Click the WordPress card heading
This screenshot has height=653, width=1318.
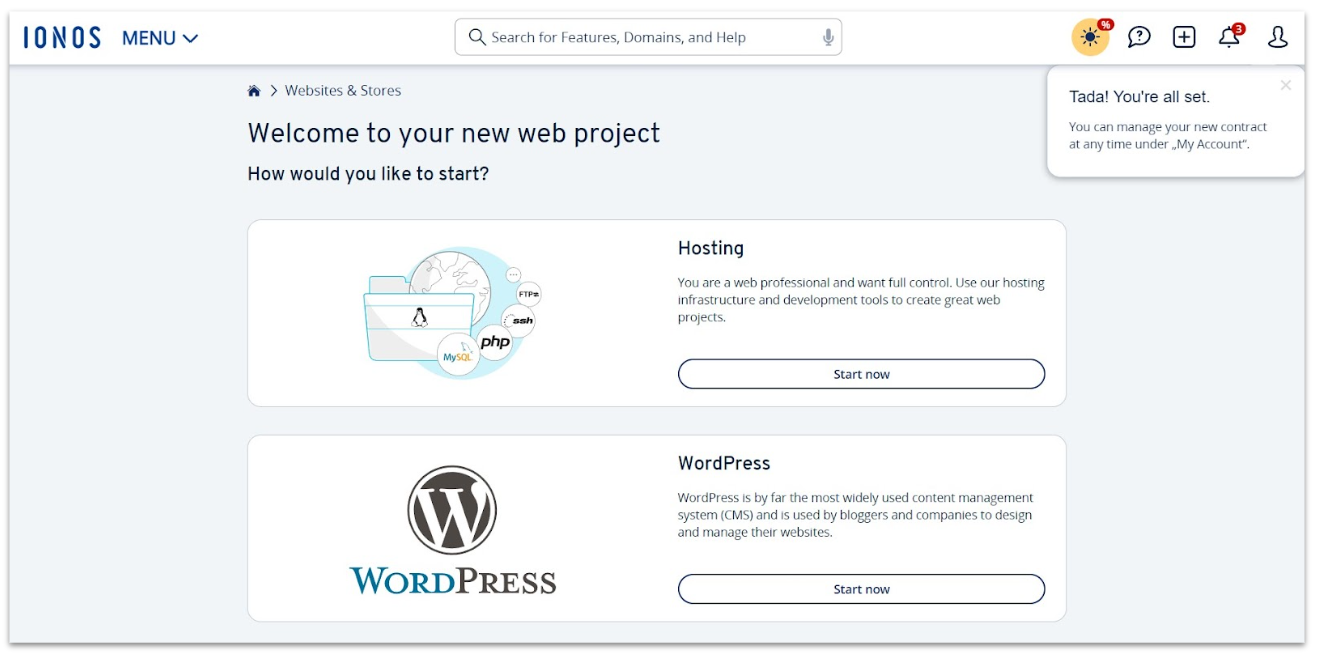click(724, 463)
